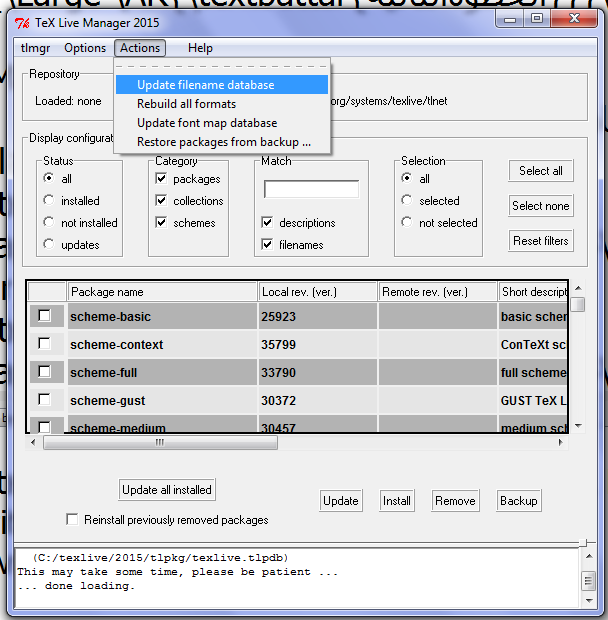
Task: Select the 'installed' status radio button
Action: (49, 201)
